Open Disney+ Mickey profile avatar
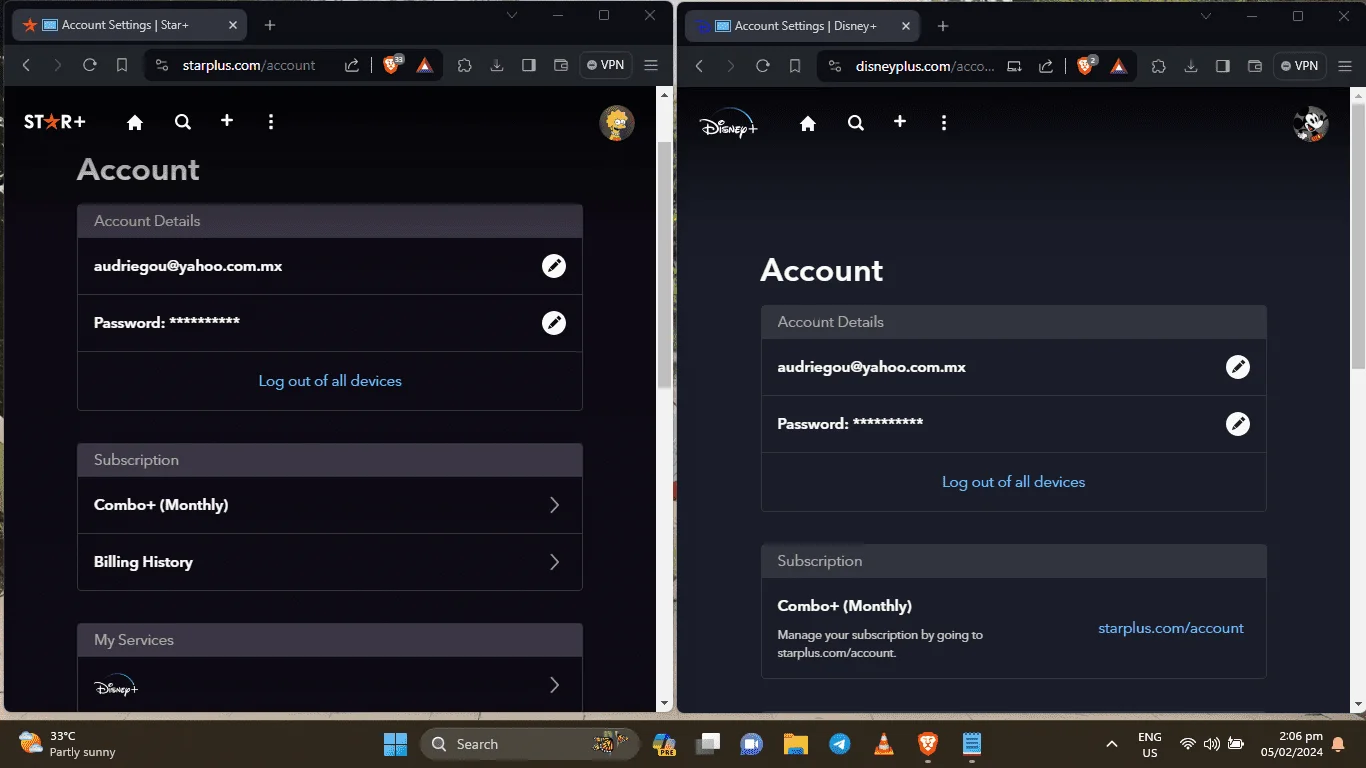Image resolution: width=1366 pixels, height=768 pixels. click(x=1310, y=124)
